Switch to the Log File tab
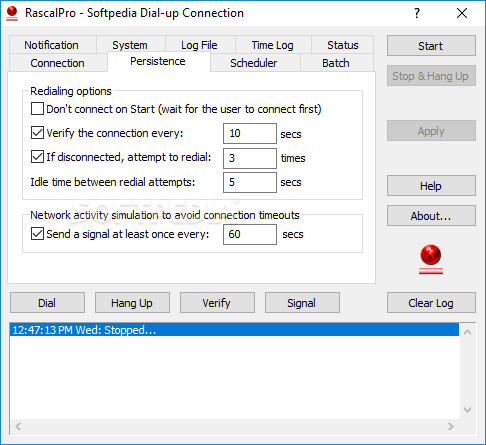Image resolution: width=486 pixels, height=445 pixels. point(199,45)
